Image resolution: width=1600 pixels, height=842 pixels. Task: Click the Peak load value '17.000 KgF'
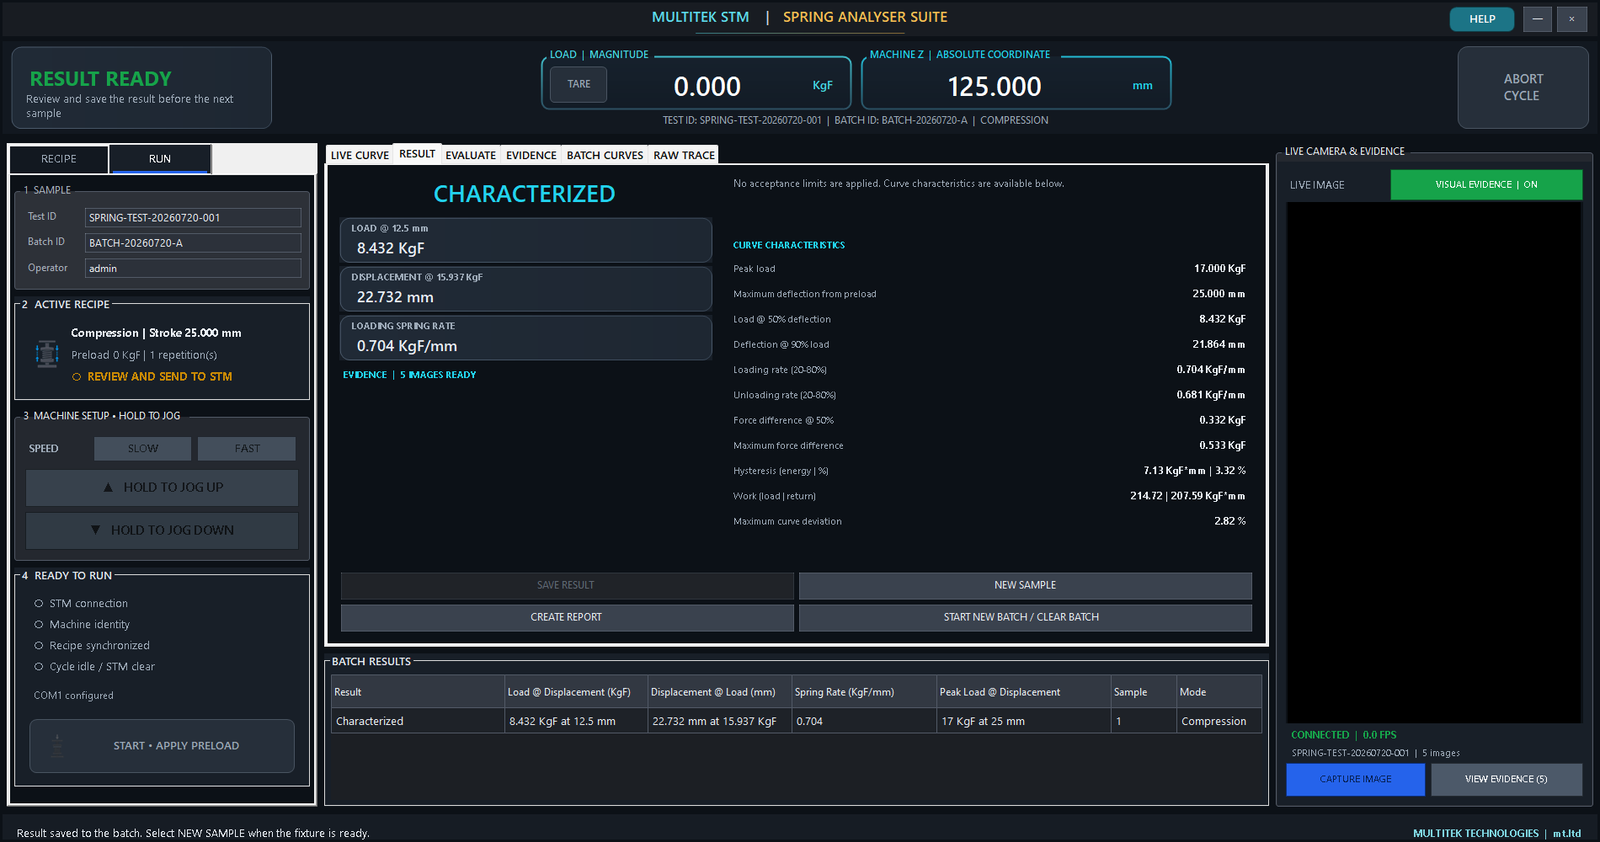[x=1219, y=269]
